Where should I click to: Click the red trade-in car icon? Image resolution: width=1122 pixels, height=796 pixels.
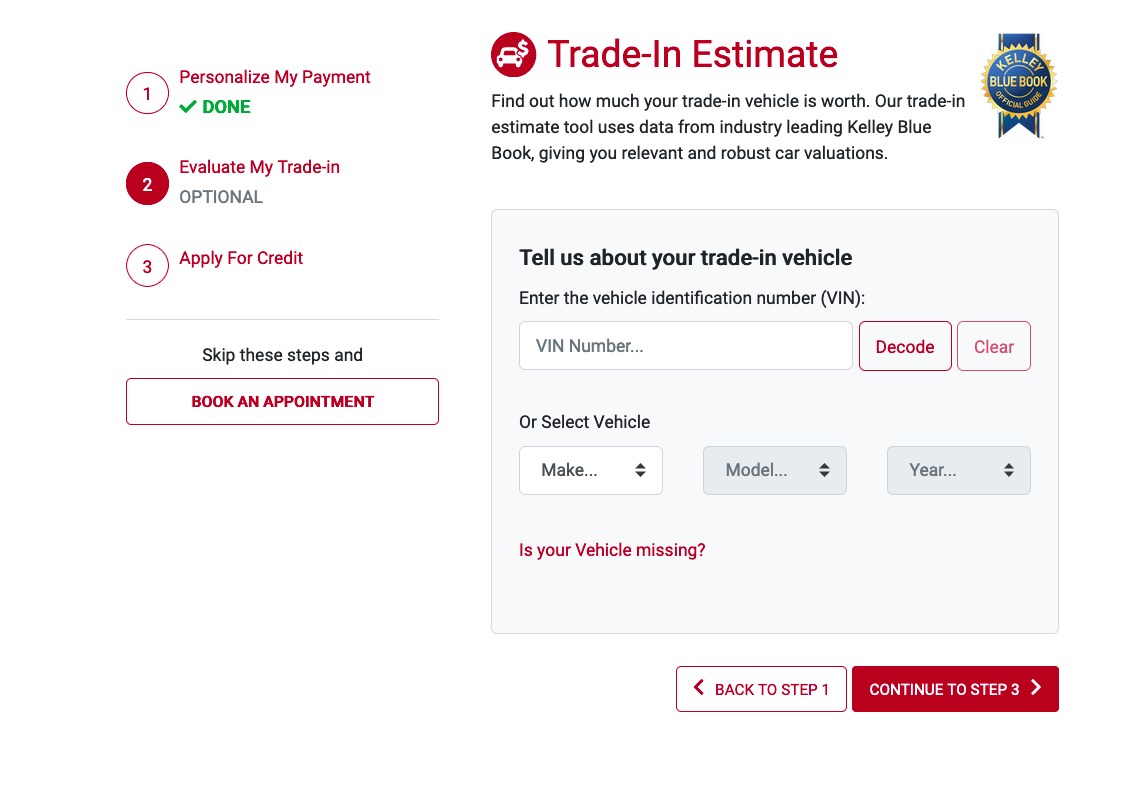click(x=513, y=54)
